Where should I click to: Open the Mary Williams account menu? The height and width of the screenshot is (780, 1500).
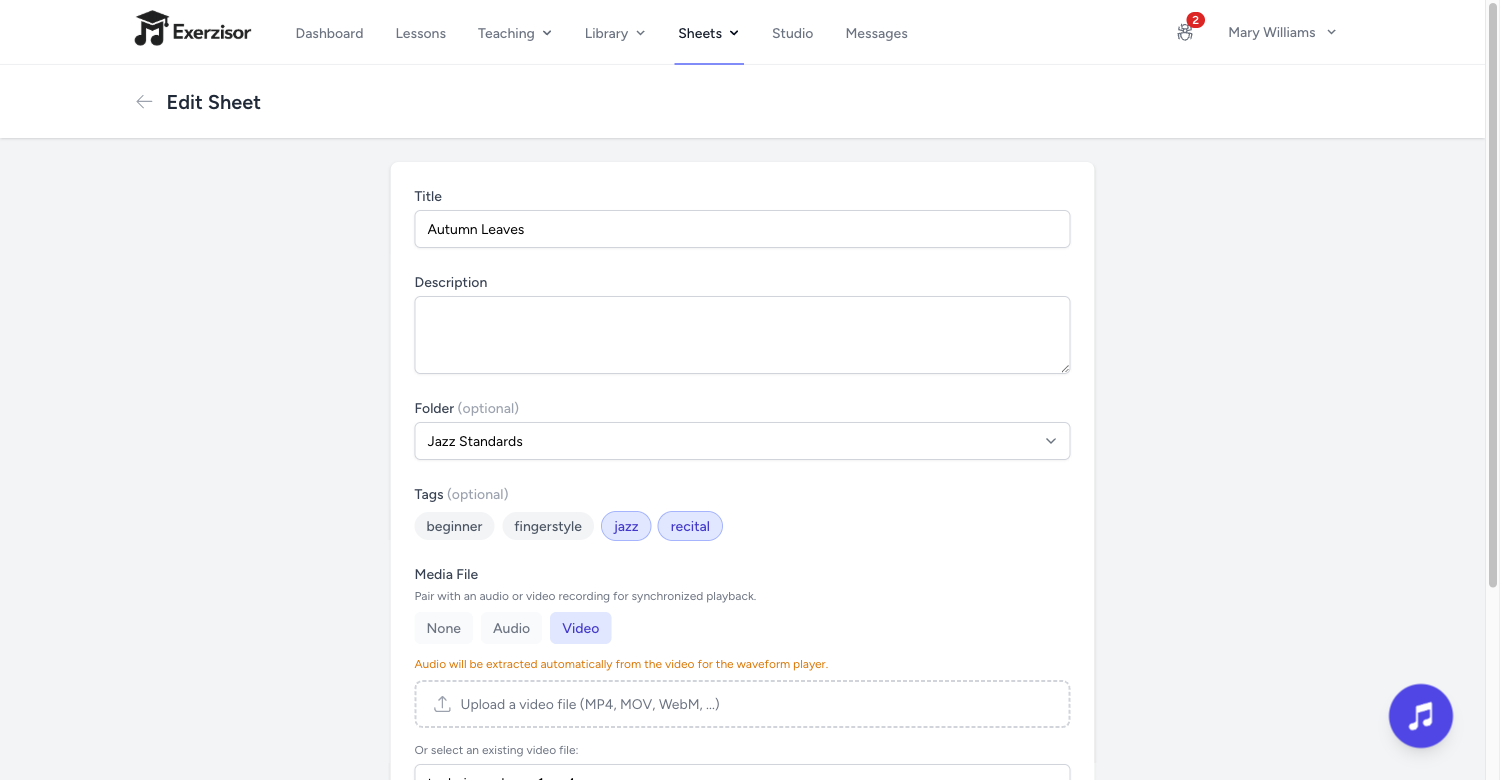[x=1282, y=32]
